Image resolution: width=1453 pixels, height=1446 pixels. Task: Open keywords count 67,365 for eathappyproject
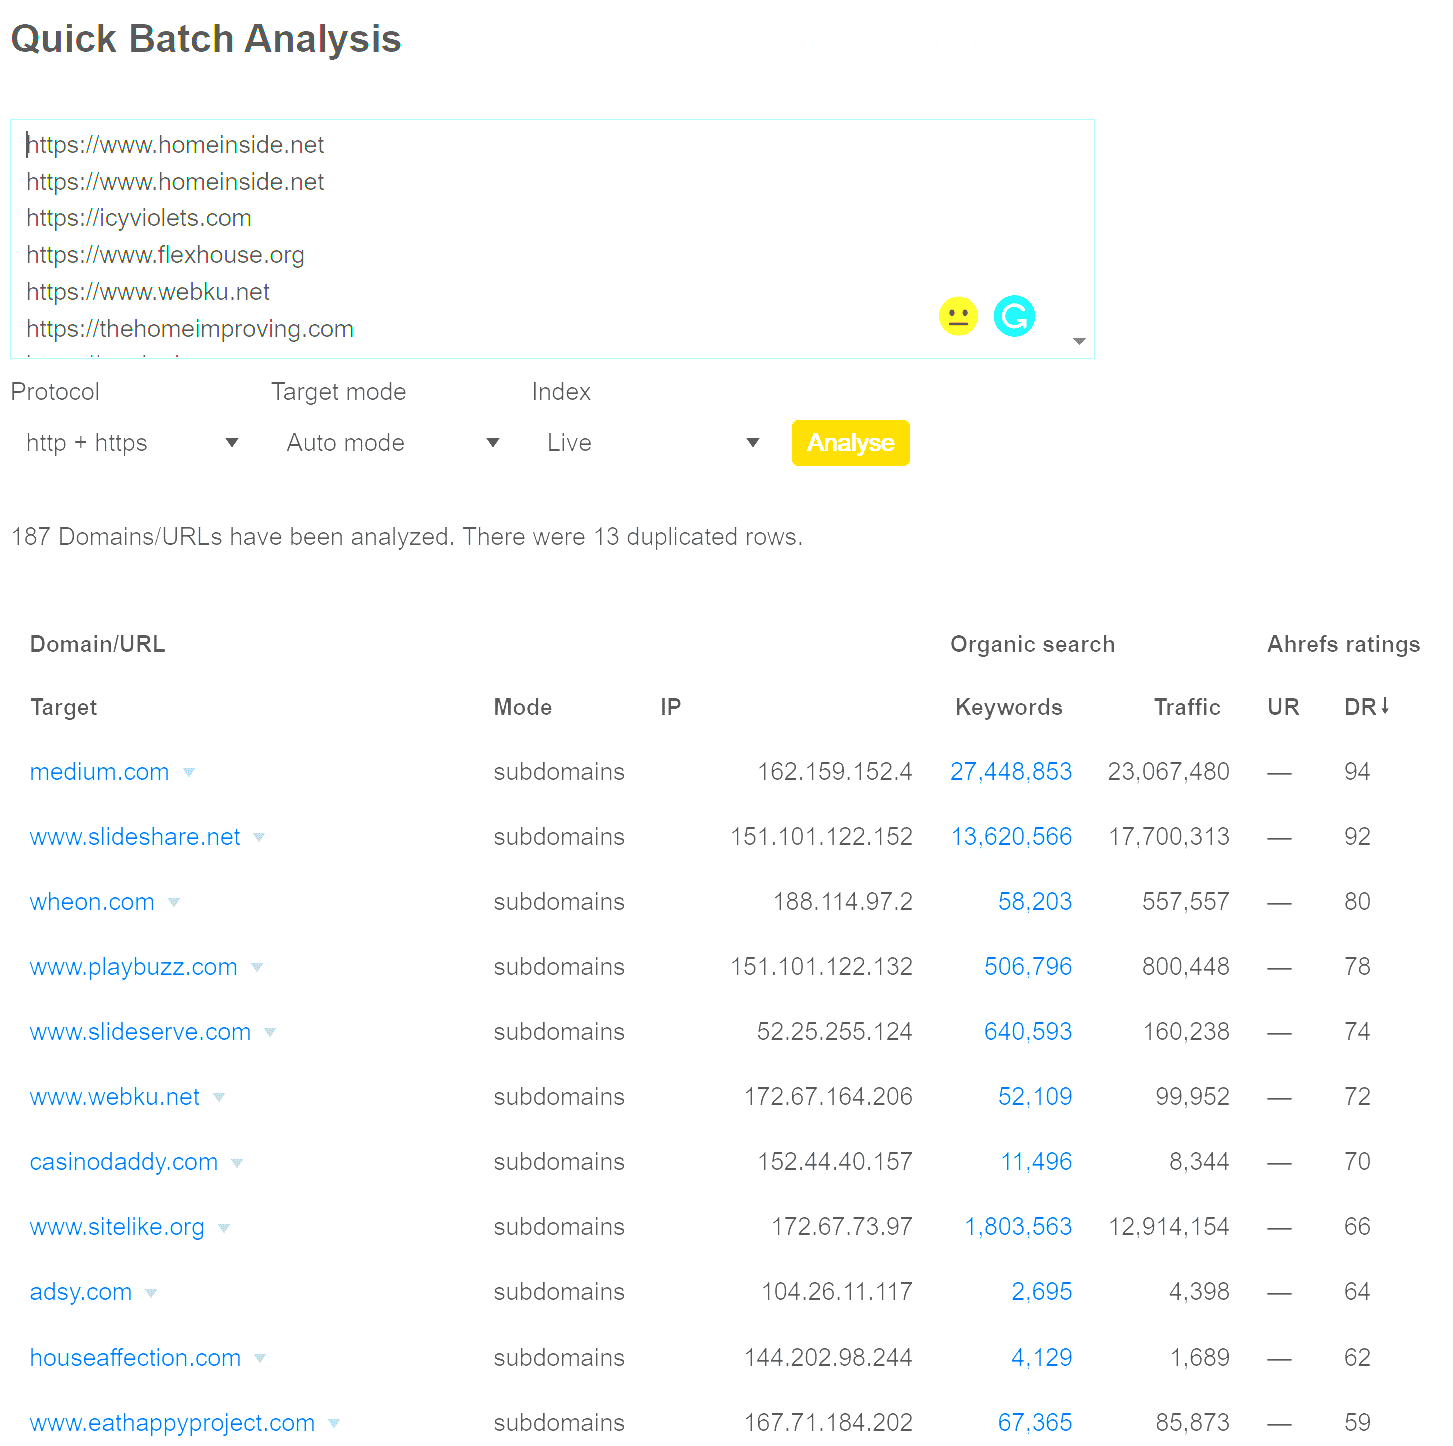[x=1035, y=1423]
